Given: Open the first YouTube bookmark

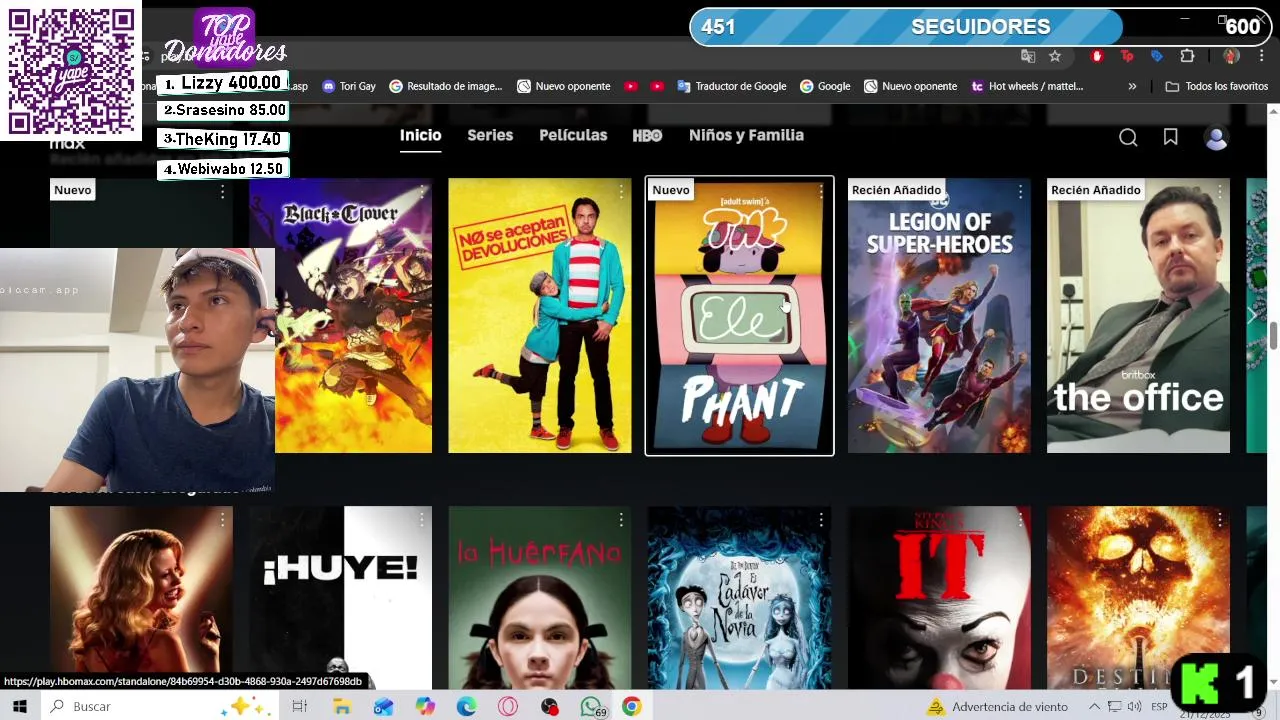Looking at the screenshot, I should tap(630, 86).
